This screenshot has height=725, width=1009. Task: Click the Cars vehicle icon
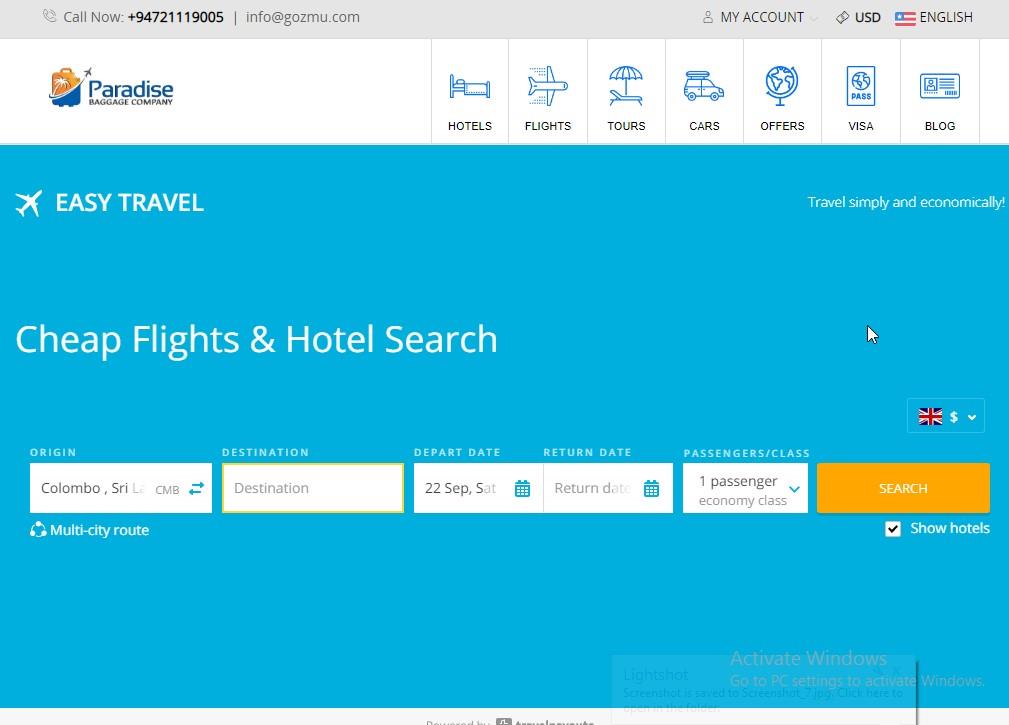pos(704,86)
